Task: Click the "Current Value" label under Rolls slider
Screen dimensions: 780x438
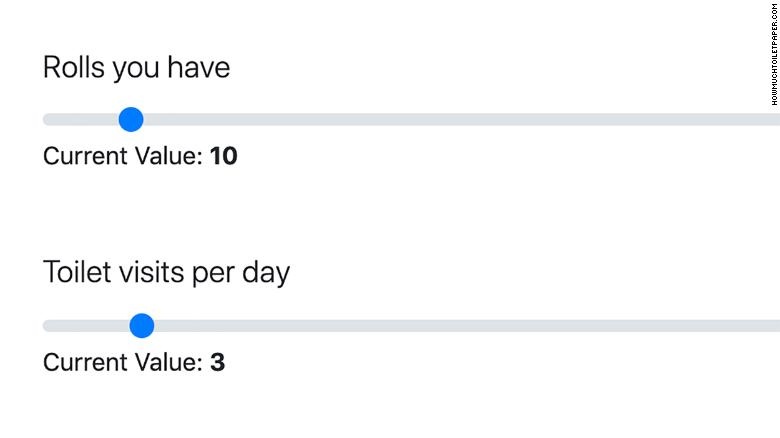Action: point(122,156)
